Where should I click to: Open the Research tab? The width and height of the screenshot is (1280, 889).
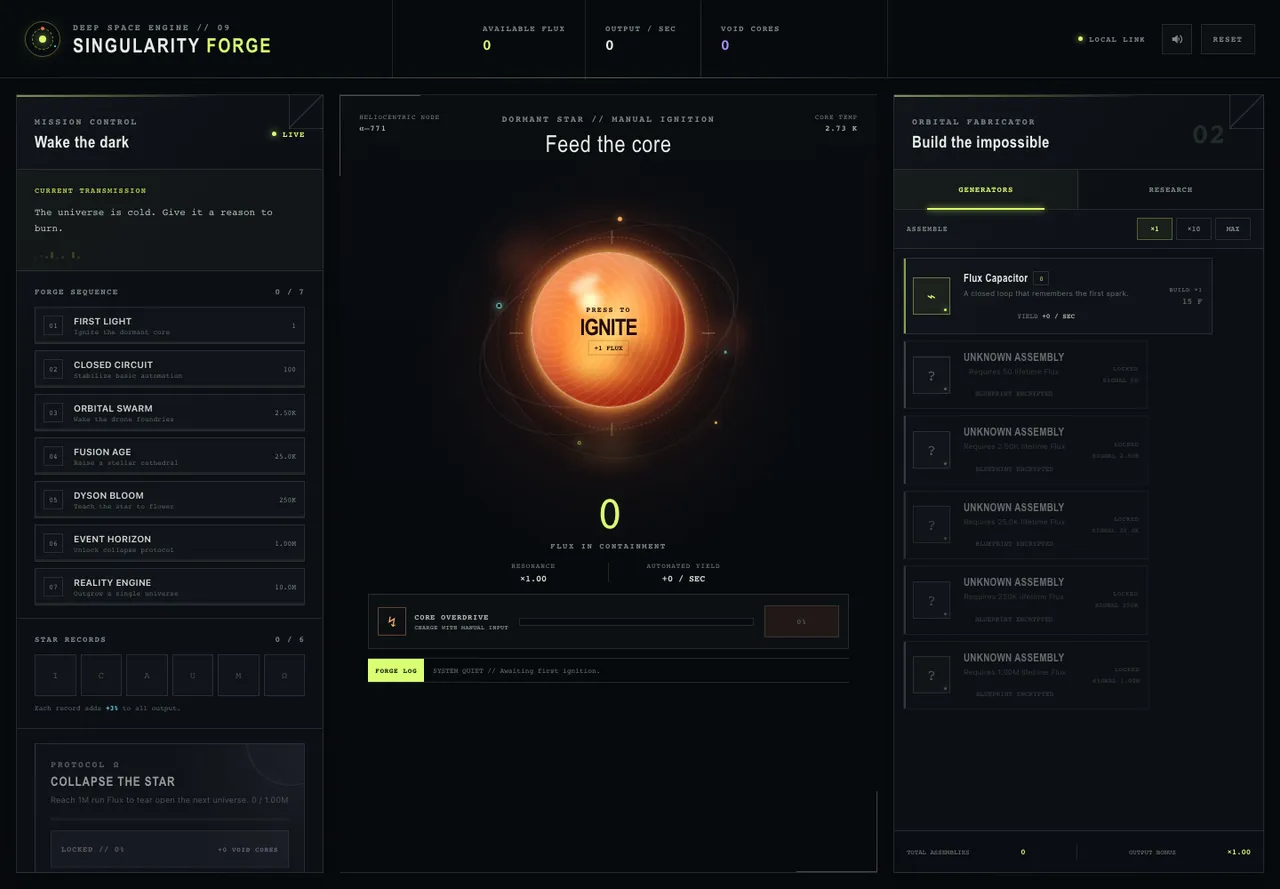pyautogui.click(x=1170, y=189)
